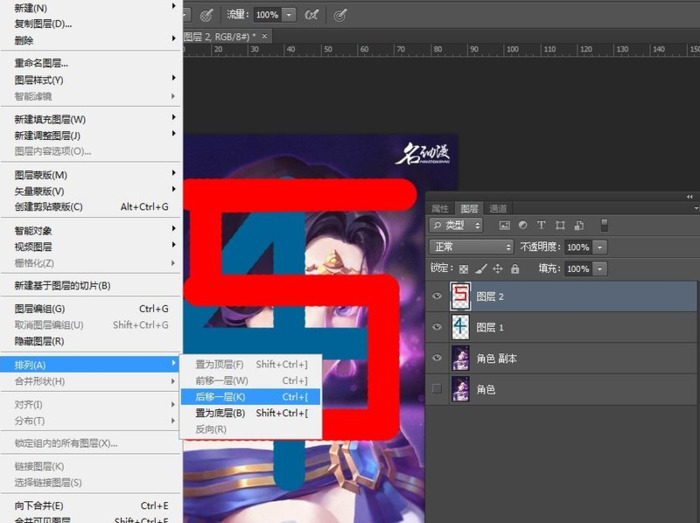The height and width of the screenshot is (523, 700).
Task: Enable airbrush mode icon next to flow
Action: point(311,15)
